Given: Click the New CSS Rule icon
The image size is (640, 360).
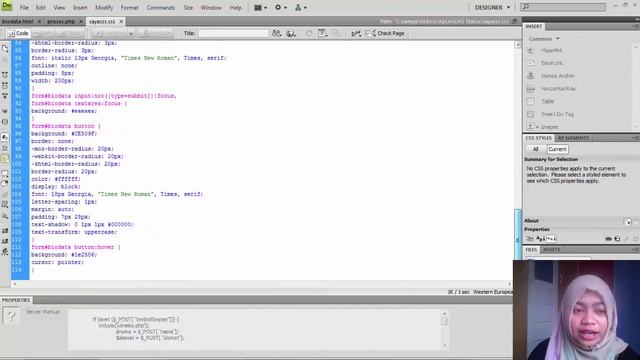Looking at the screenshot, I should click(x=617, y=239).
